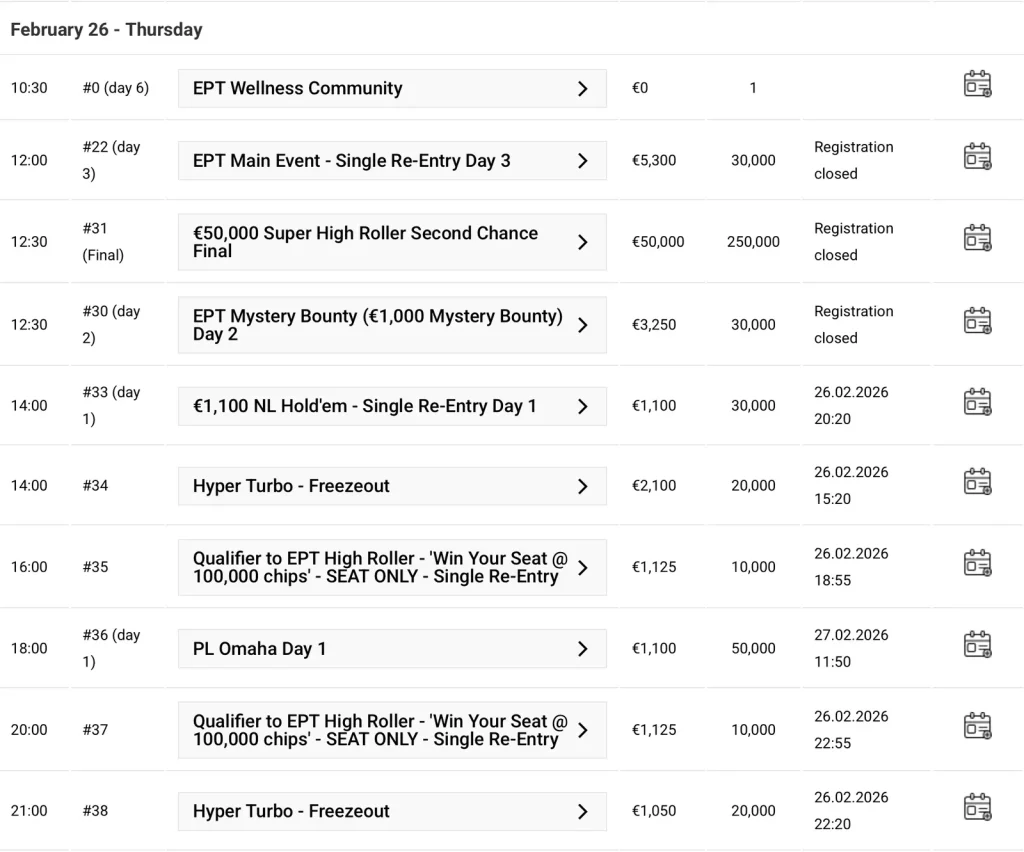1024x852 pixels.
Task: Open the 20:00 qualifier event #37
Action: pos(392,730)
